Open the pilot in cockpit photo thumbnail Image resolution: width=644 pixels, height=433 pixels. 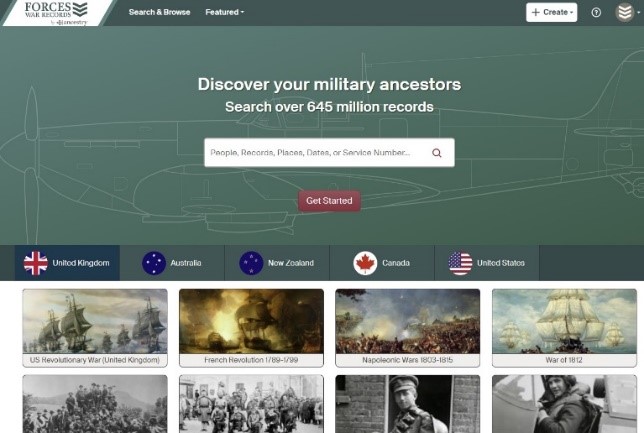pyautogui.click(x=564, y=404)
